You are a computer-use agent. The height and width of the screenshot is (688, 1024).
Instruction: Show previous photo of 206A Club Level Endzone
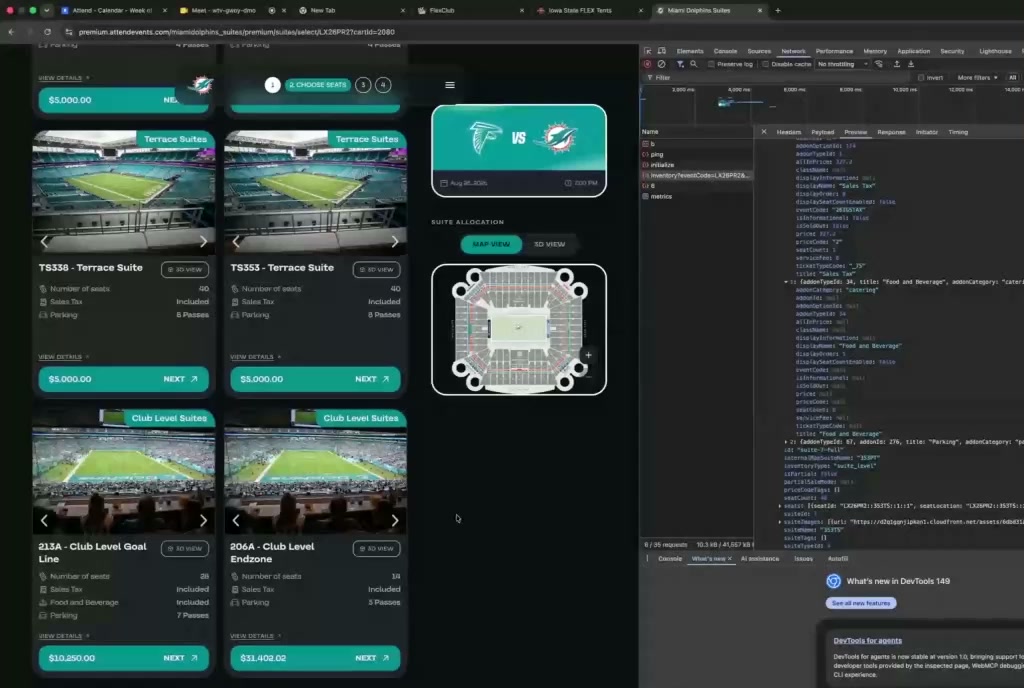(236, 520)
